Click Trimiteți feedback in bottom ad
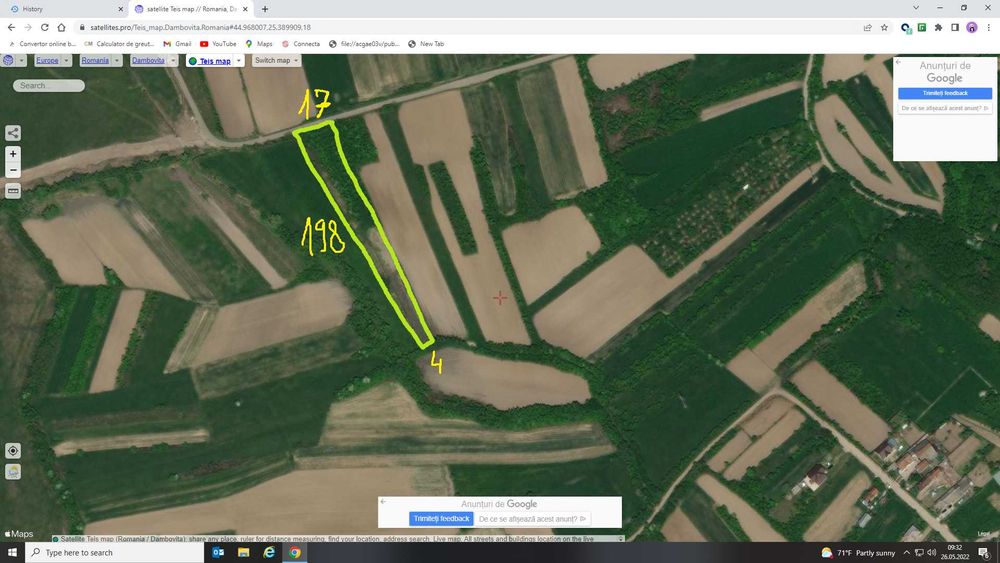 coord(441,518)
